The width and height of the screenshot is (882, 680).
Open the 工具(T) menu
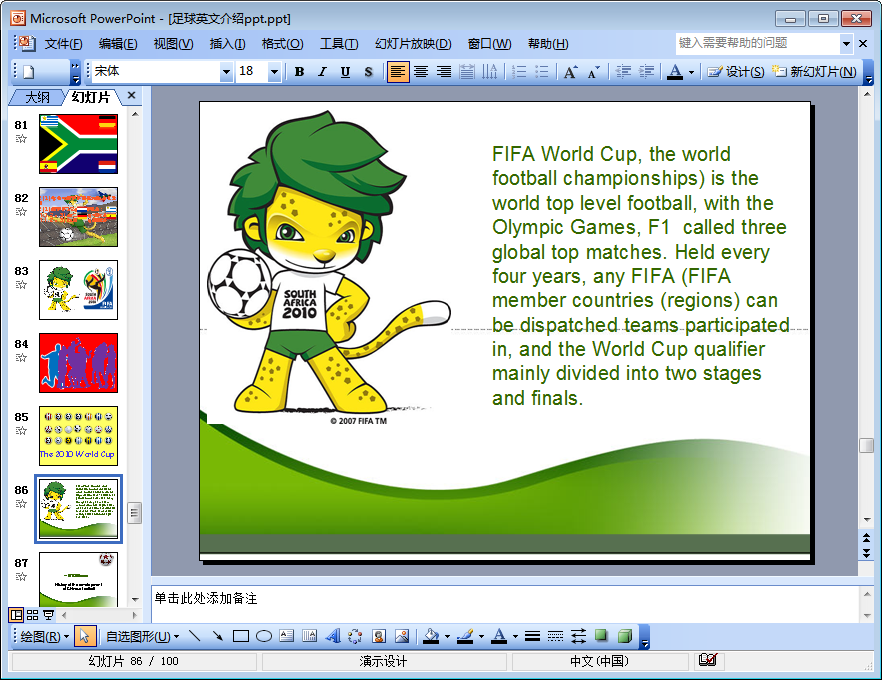point(339,44)
